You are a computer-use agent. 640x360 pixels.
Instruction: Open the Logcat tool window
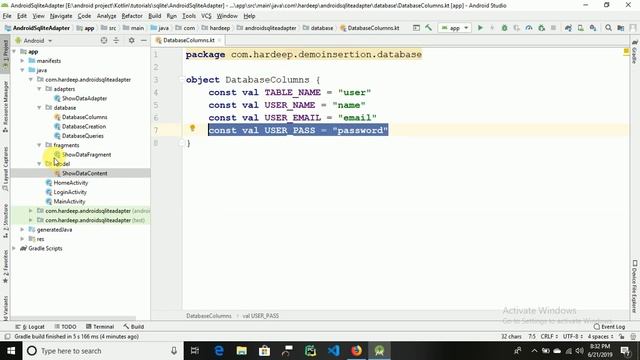point(30,327)
